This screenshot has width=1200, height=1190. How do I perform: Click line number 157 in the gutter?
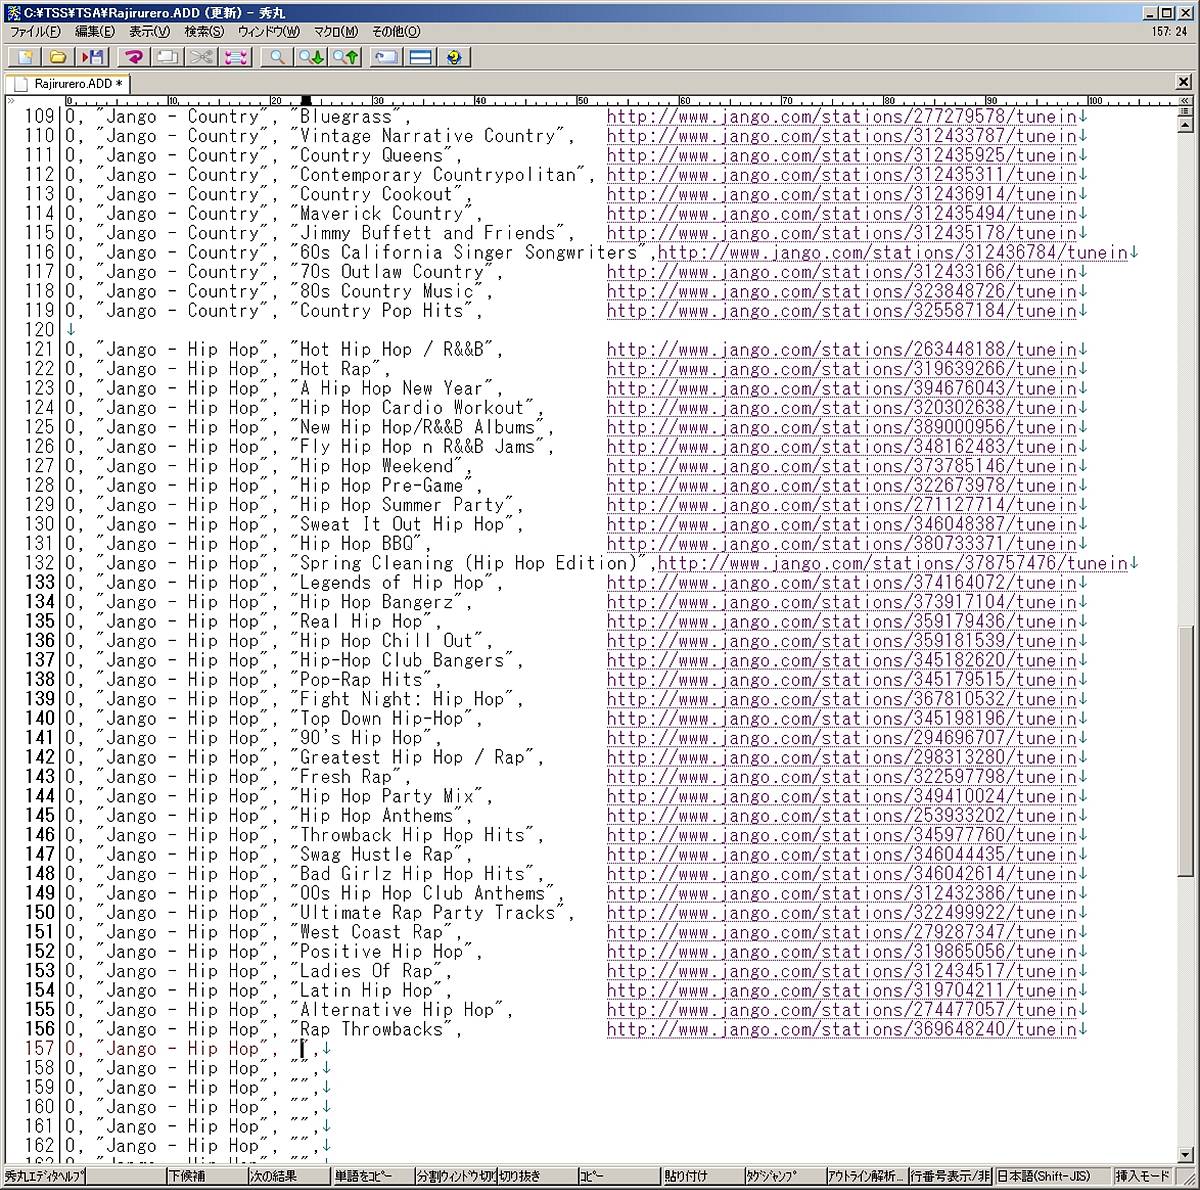click(40, 1048)
